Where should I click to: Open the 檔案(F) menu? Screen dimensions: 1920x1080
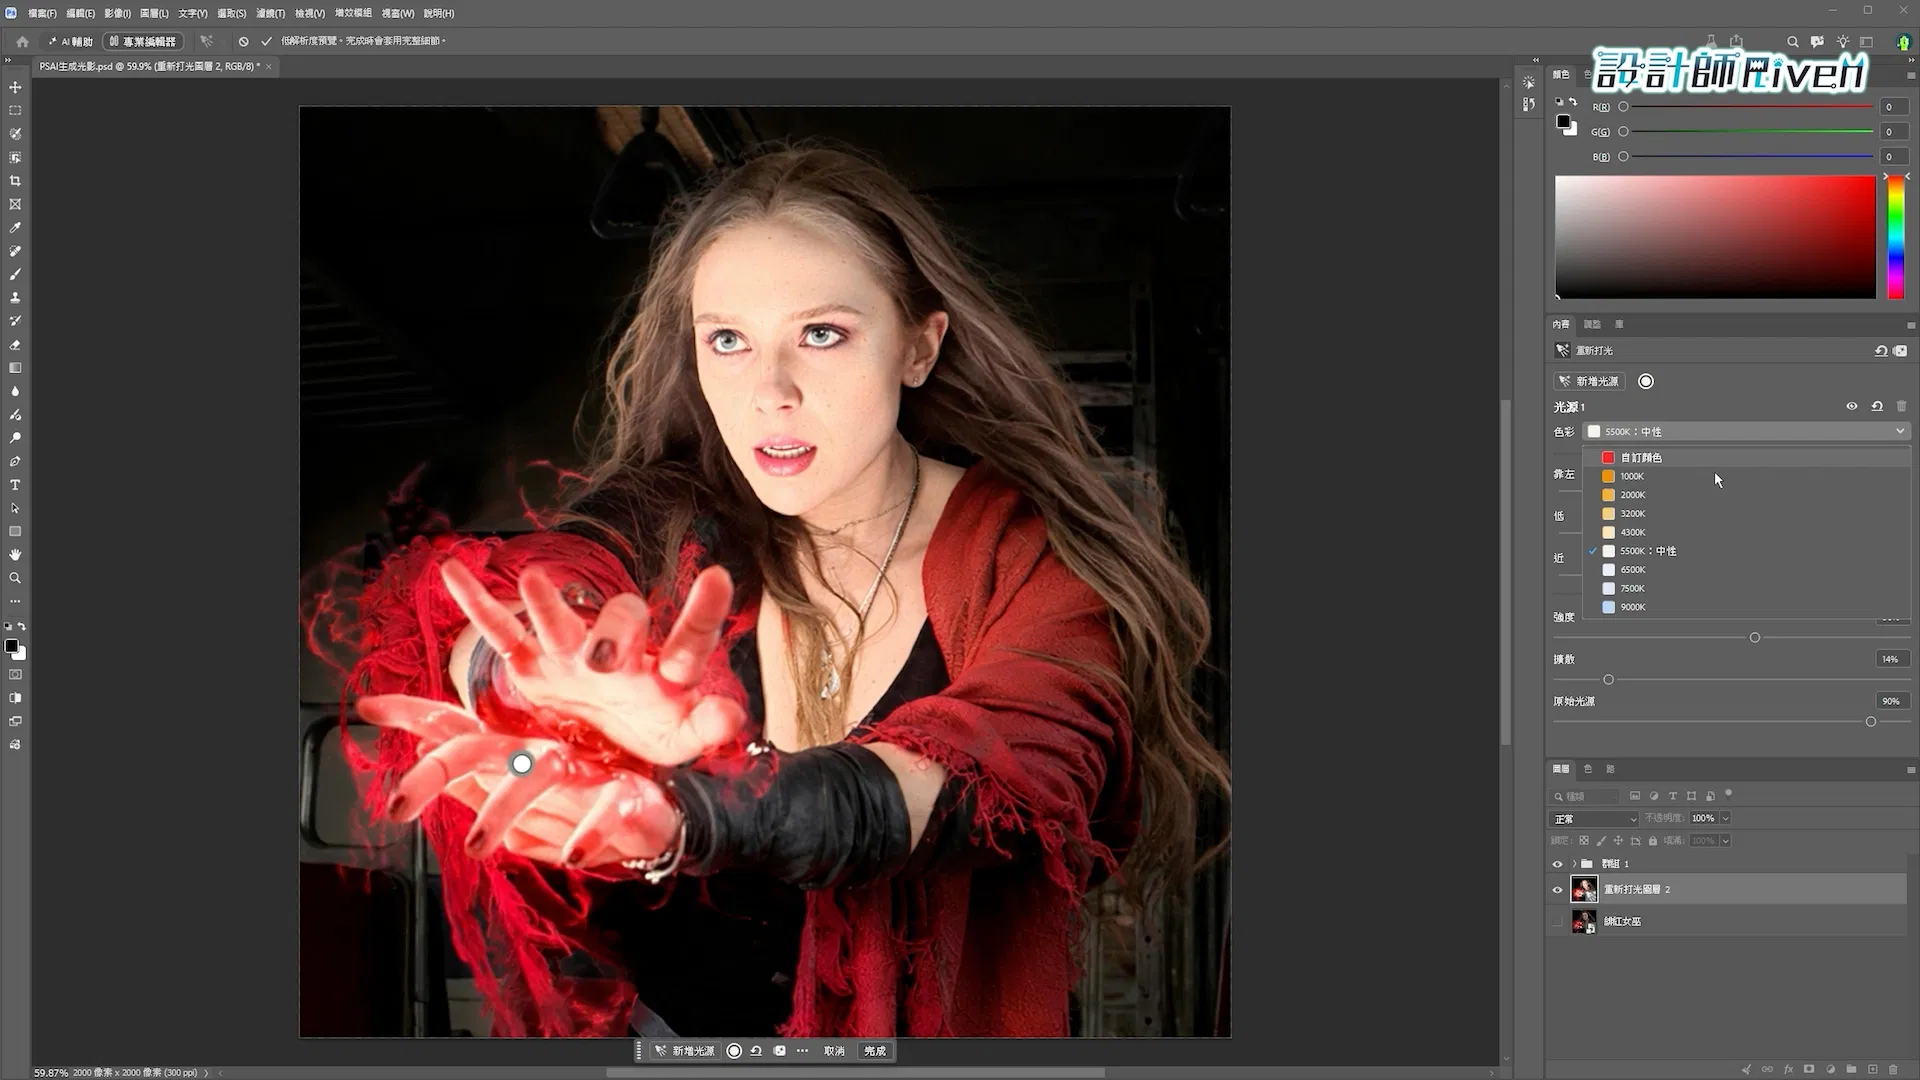[x=42, y=13]
